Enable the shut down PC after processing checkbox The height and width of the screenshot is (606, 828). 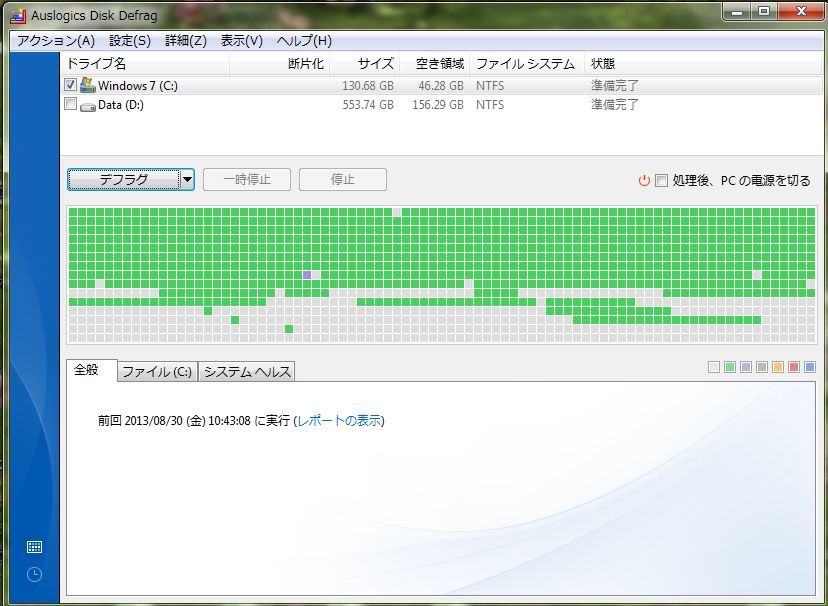pyautogui.click(x=661, y=181)
